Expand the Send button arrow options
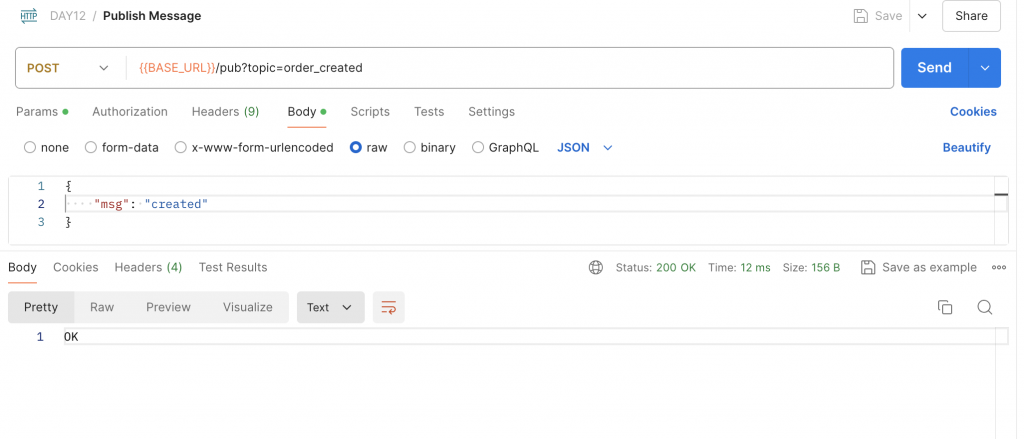The width and height of the screenshot is (1024, 439). 985,68
